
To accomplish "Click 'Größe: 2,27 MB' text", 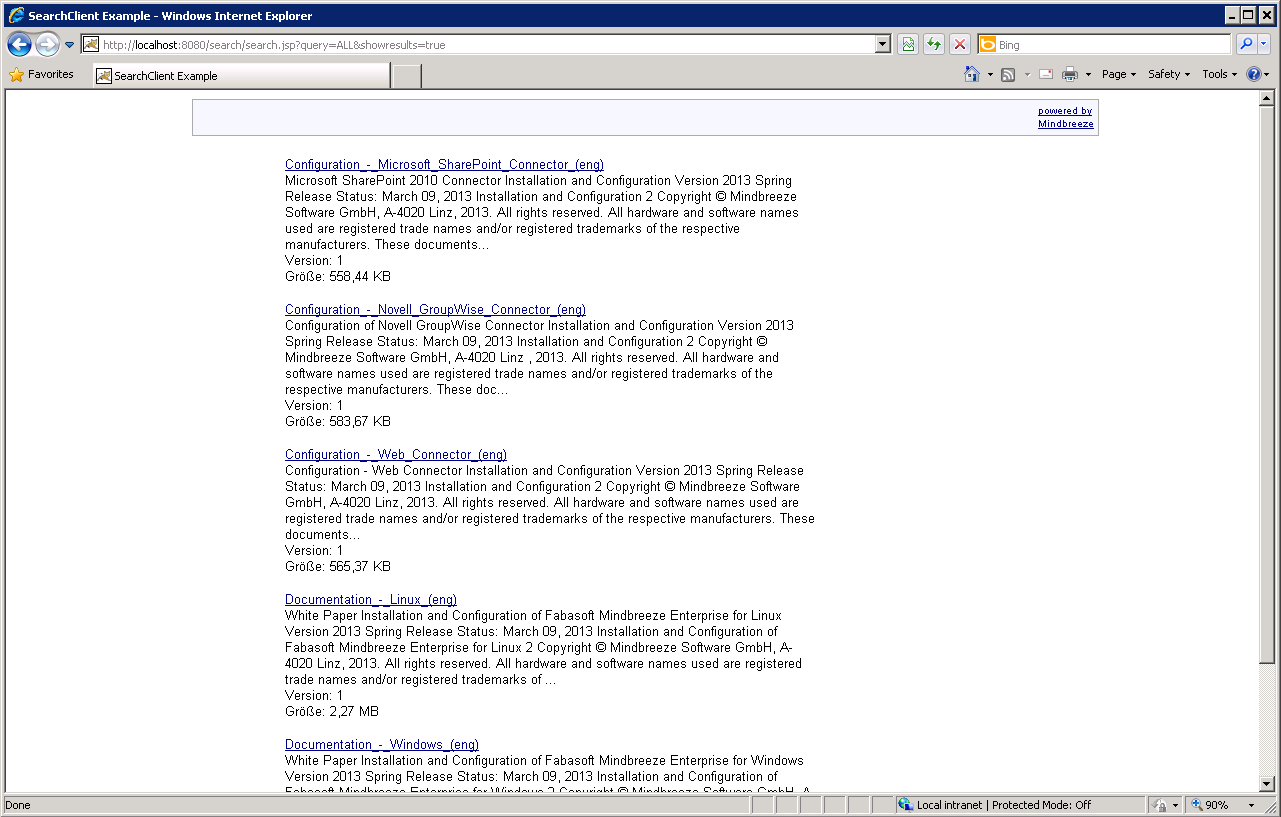I will (x=332, y=712).
